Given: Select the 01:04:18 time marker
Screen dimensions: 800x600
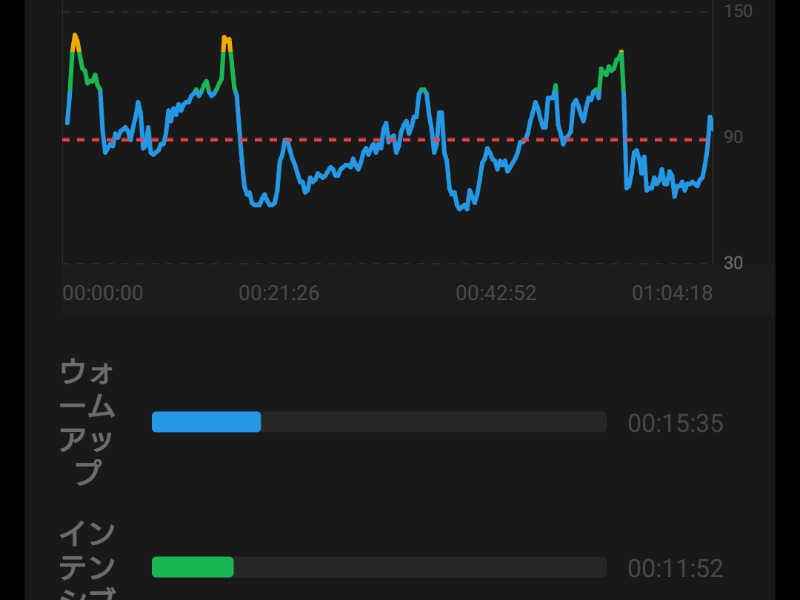Looking at the screenshot, I should 672,293.
